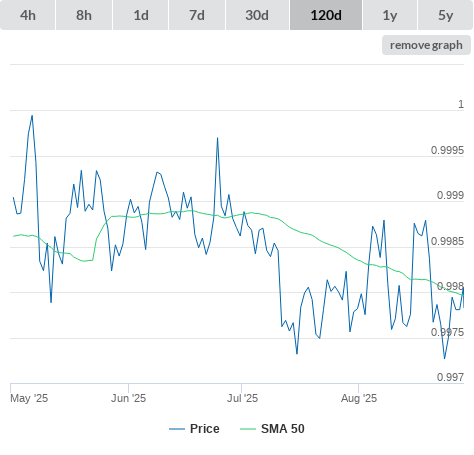Toggle the Price series in legend

tap(205, 429)
